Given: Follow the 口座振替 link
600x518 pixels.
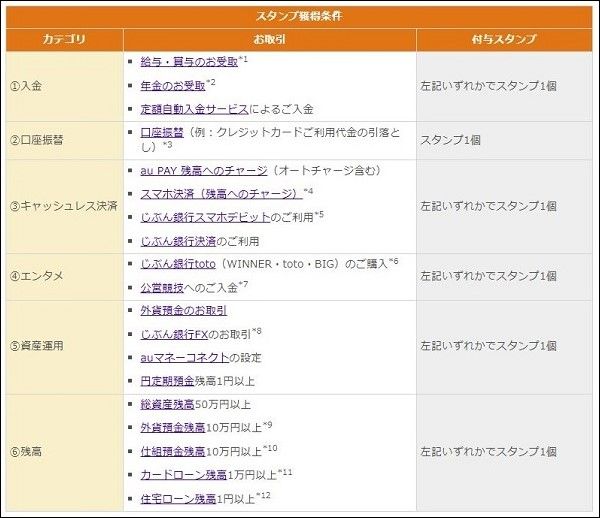Looking at the screenshot, I should (162, 133).
